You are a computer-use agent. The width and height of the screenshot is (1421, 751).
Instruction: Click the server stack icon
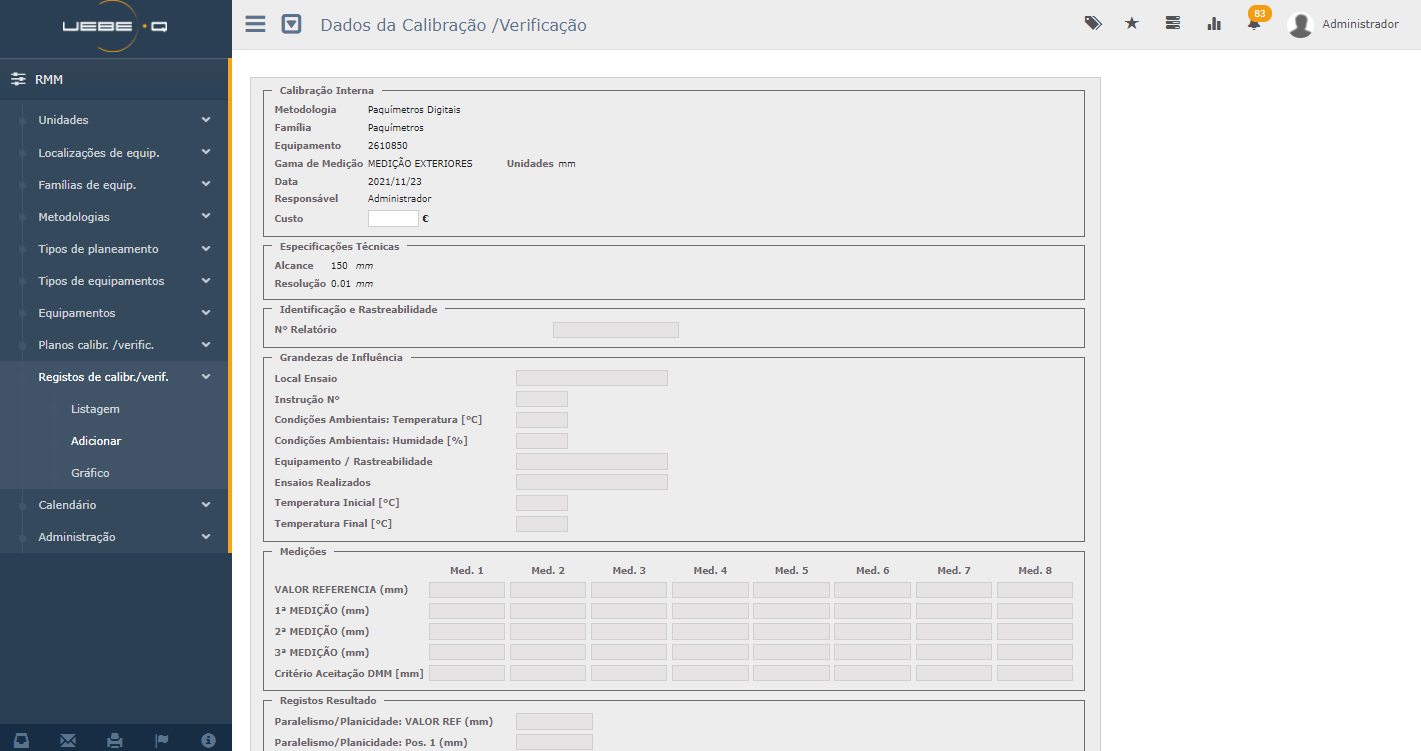[1173, 23]
